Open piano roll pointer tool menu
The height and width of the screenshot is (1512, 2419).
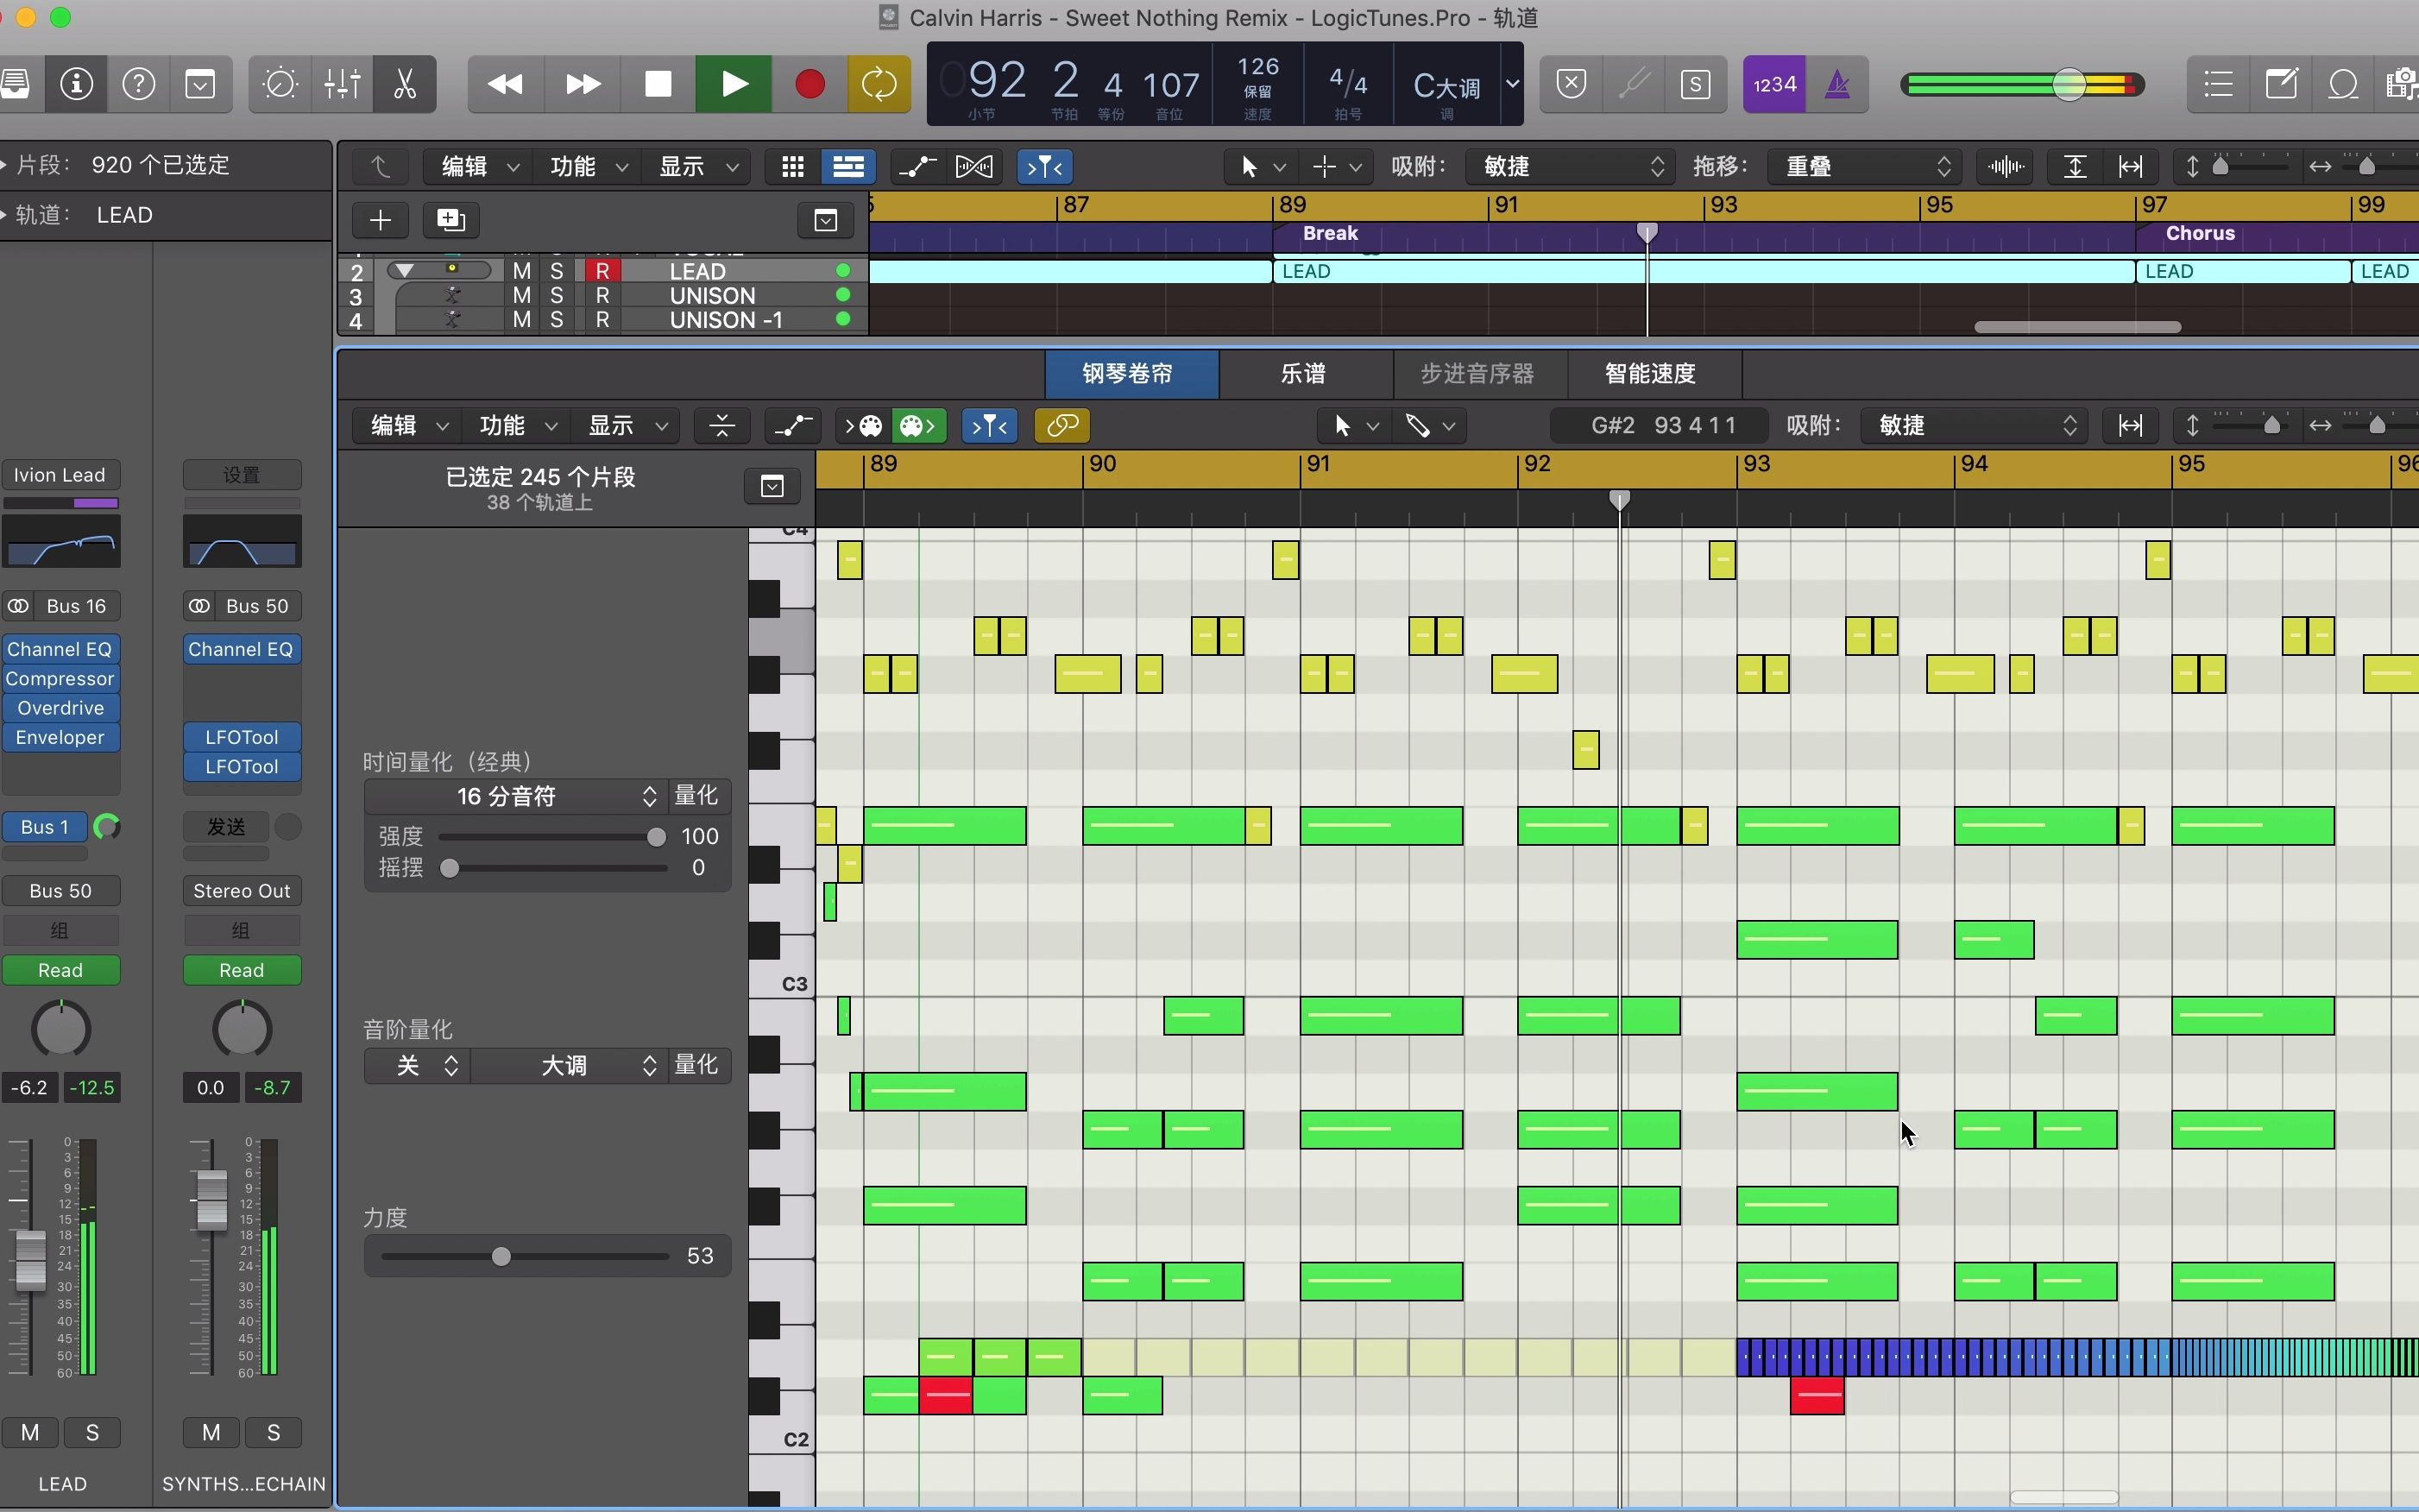tap(1356, 425)
